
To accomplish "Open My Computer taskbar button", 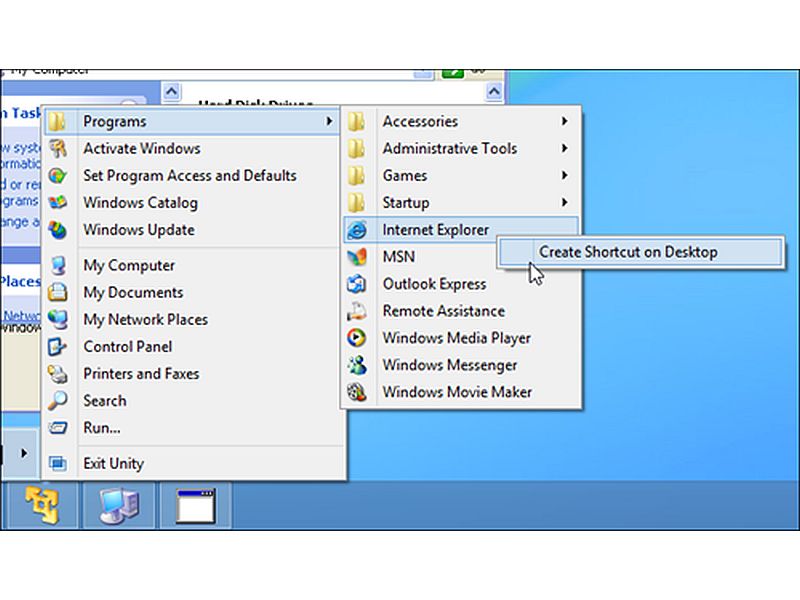I will click(x=119, y=506).
